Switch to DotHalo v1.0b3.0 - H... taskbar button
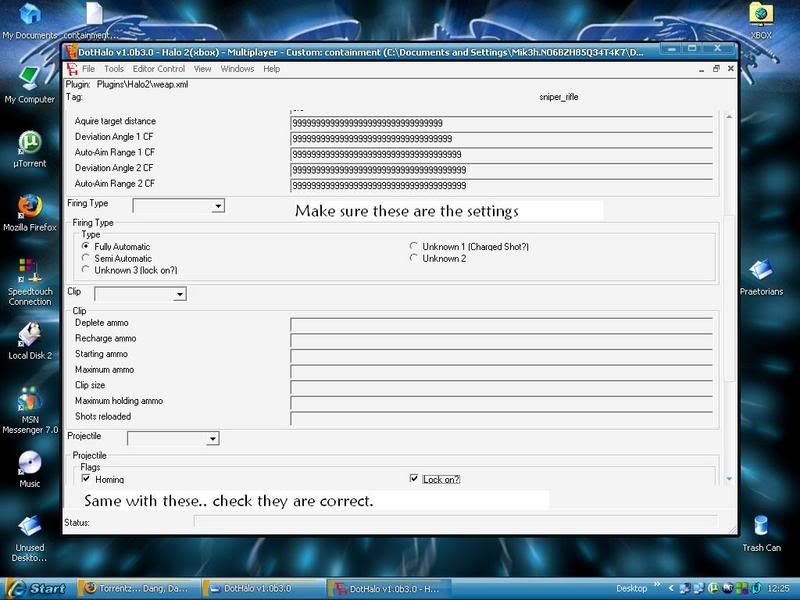The height and width of the screenshot is (600, 800). [389, 588]
